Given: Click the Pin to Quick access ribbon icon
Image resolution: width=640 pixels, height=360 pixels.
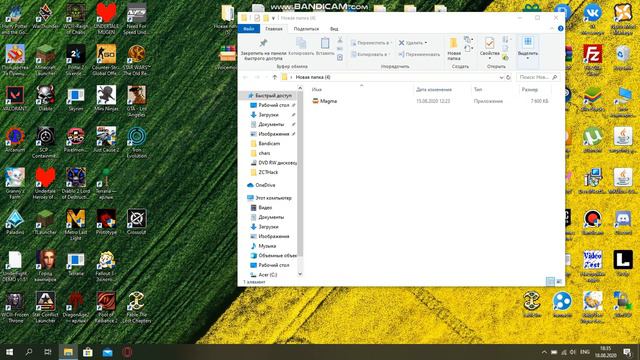Looking at the screenshot, I should tap(263, 43).
